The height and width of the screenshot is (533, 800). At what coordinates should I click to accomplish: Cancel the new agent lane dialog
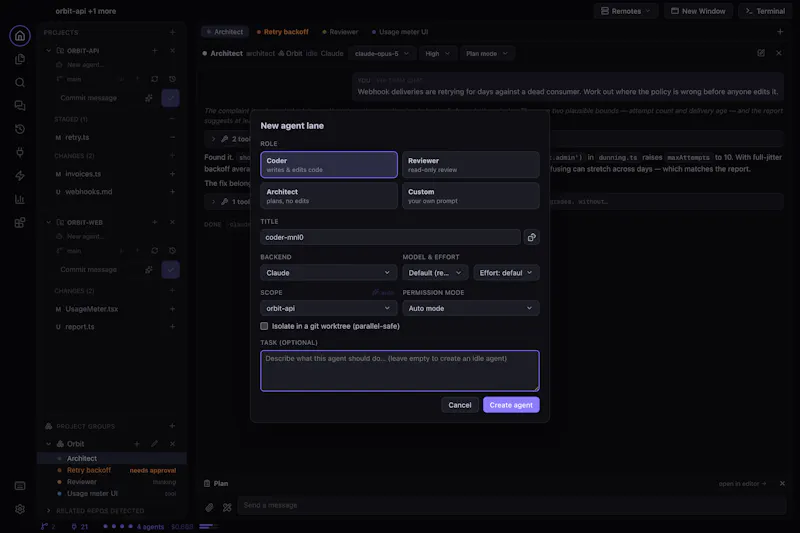tap(460, 405)
